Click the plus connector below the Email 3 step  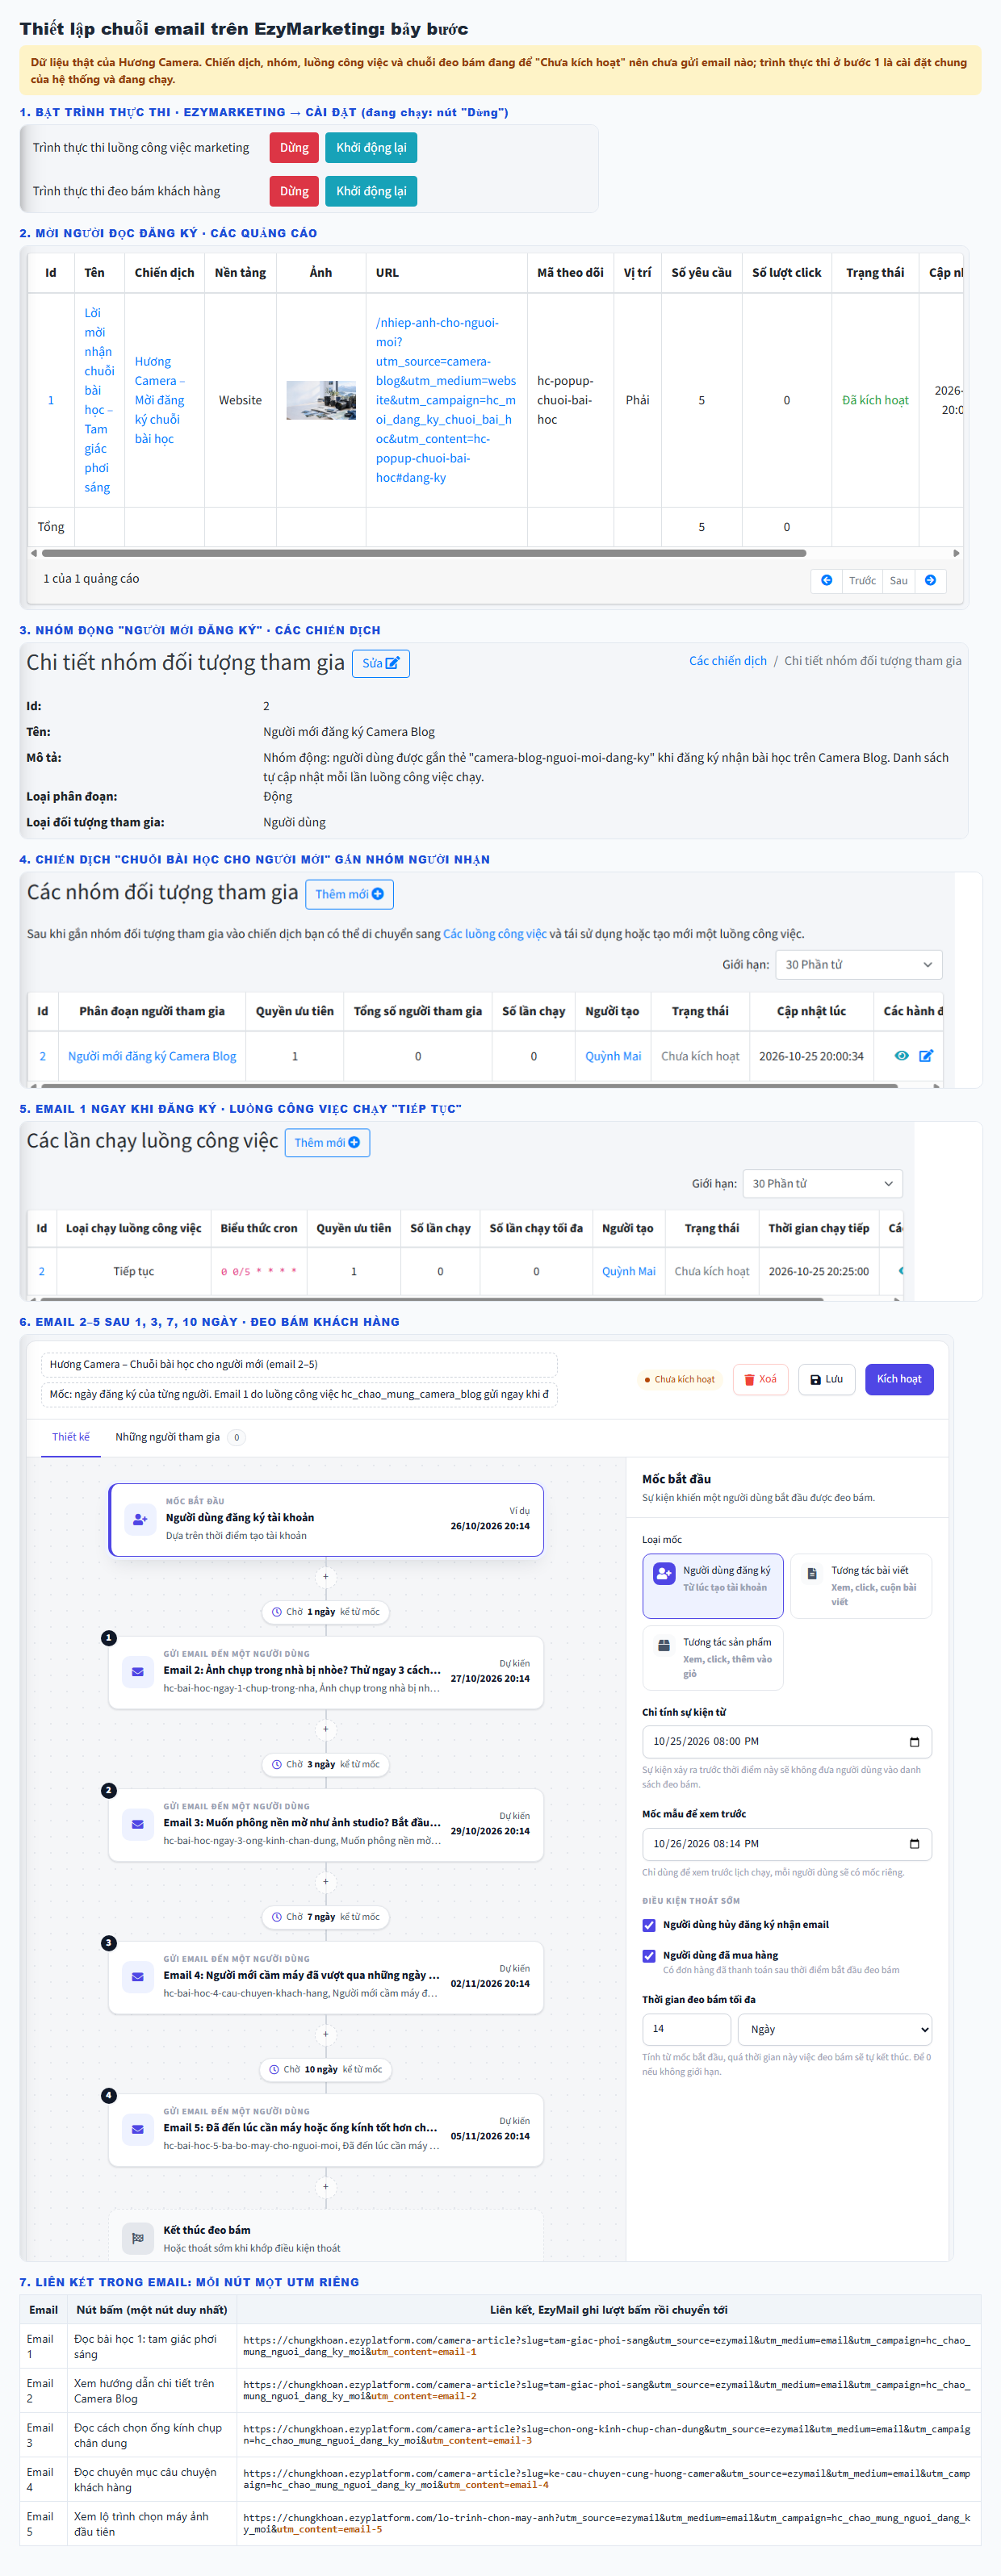(x=325, y=1881)
